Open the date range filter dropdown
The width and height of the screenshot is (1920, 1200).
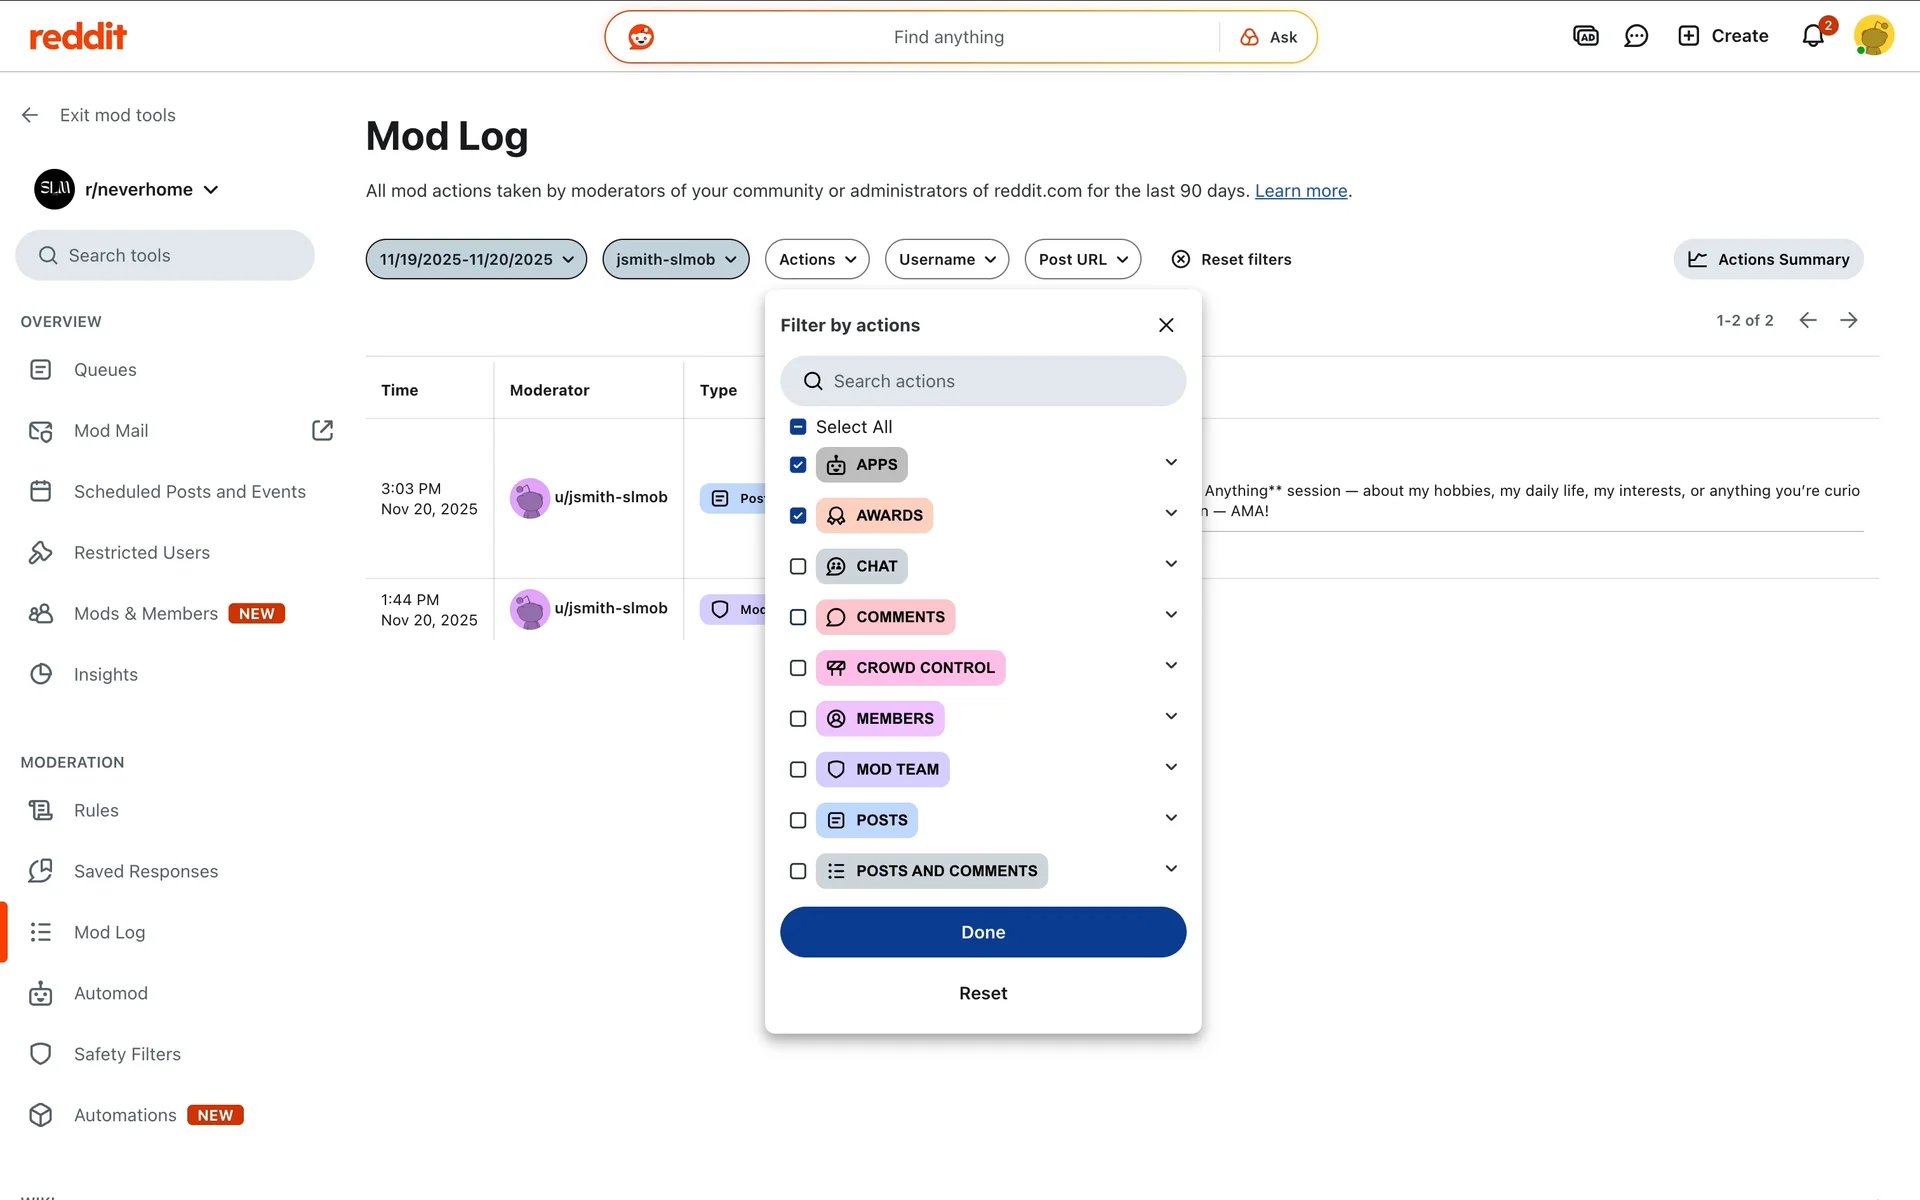point(476,259)
